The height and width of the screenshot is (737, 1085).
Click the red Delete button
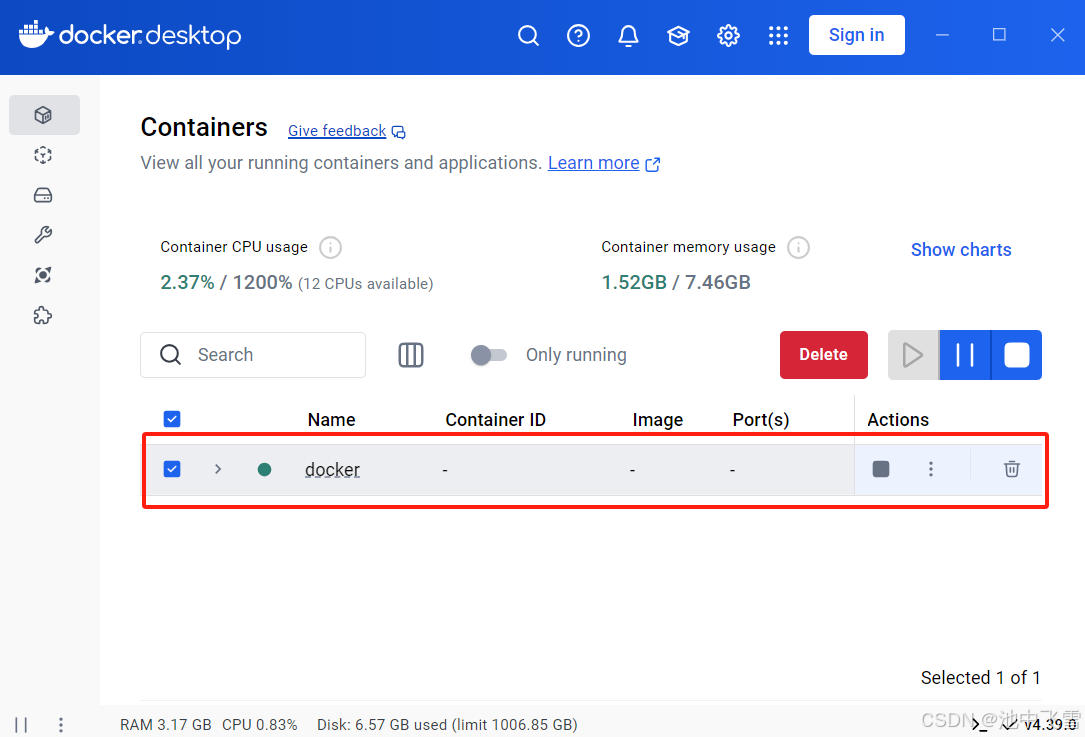click(823, 355)
